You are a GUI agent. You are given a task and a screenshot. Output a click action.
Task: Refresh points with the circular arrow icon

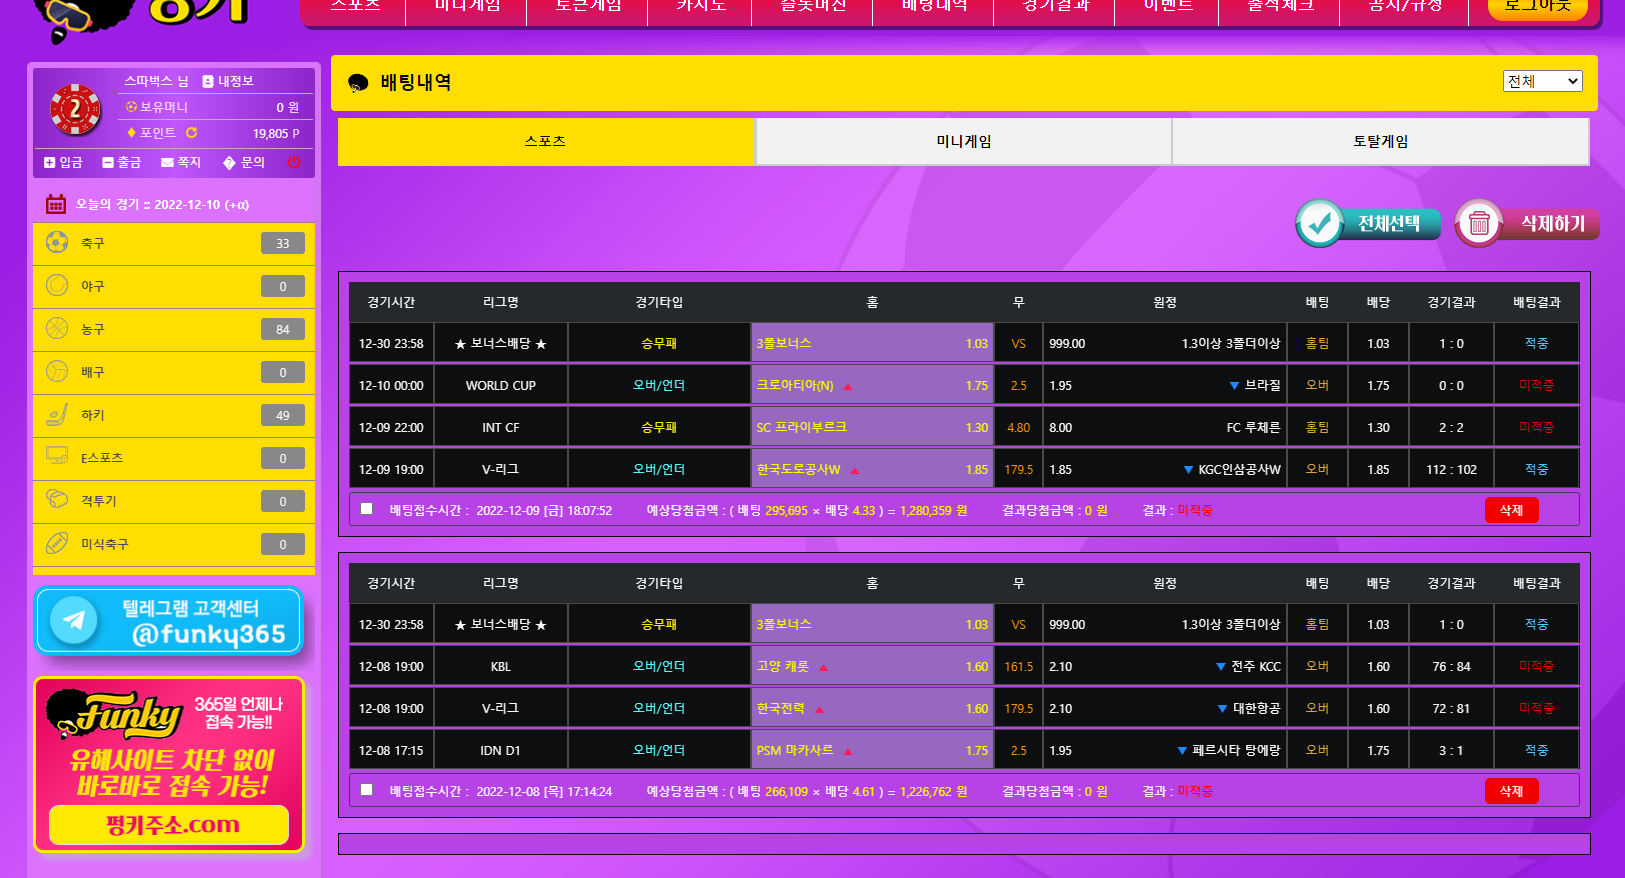tap(191, 133)
